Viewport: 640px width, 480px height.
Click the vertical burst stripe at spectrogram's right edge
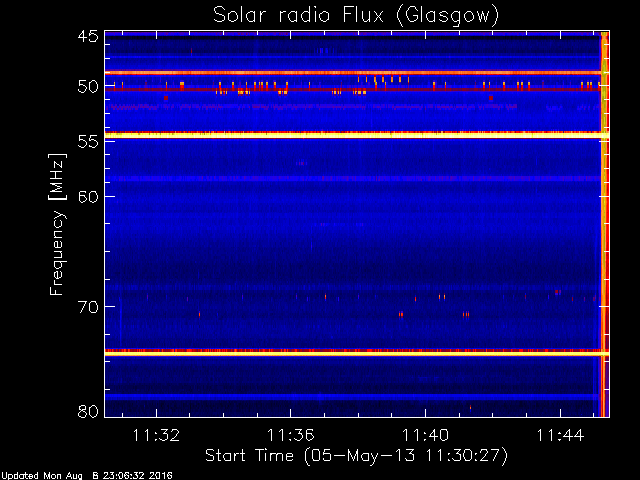pos(604,224)
